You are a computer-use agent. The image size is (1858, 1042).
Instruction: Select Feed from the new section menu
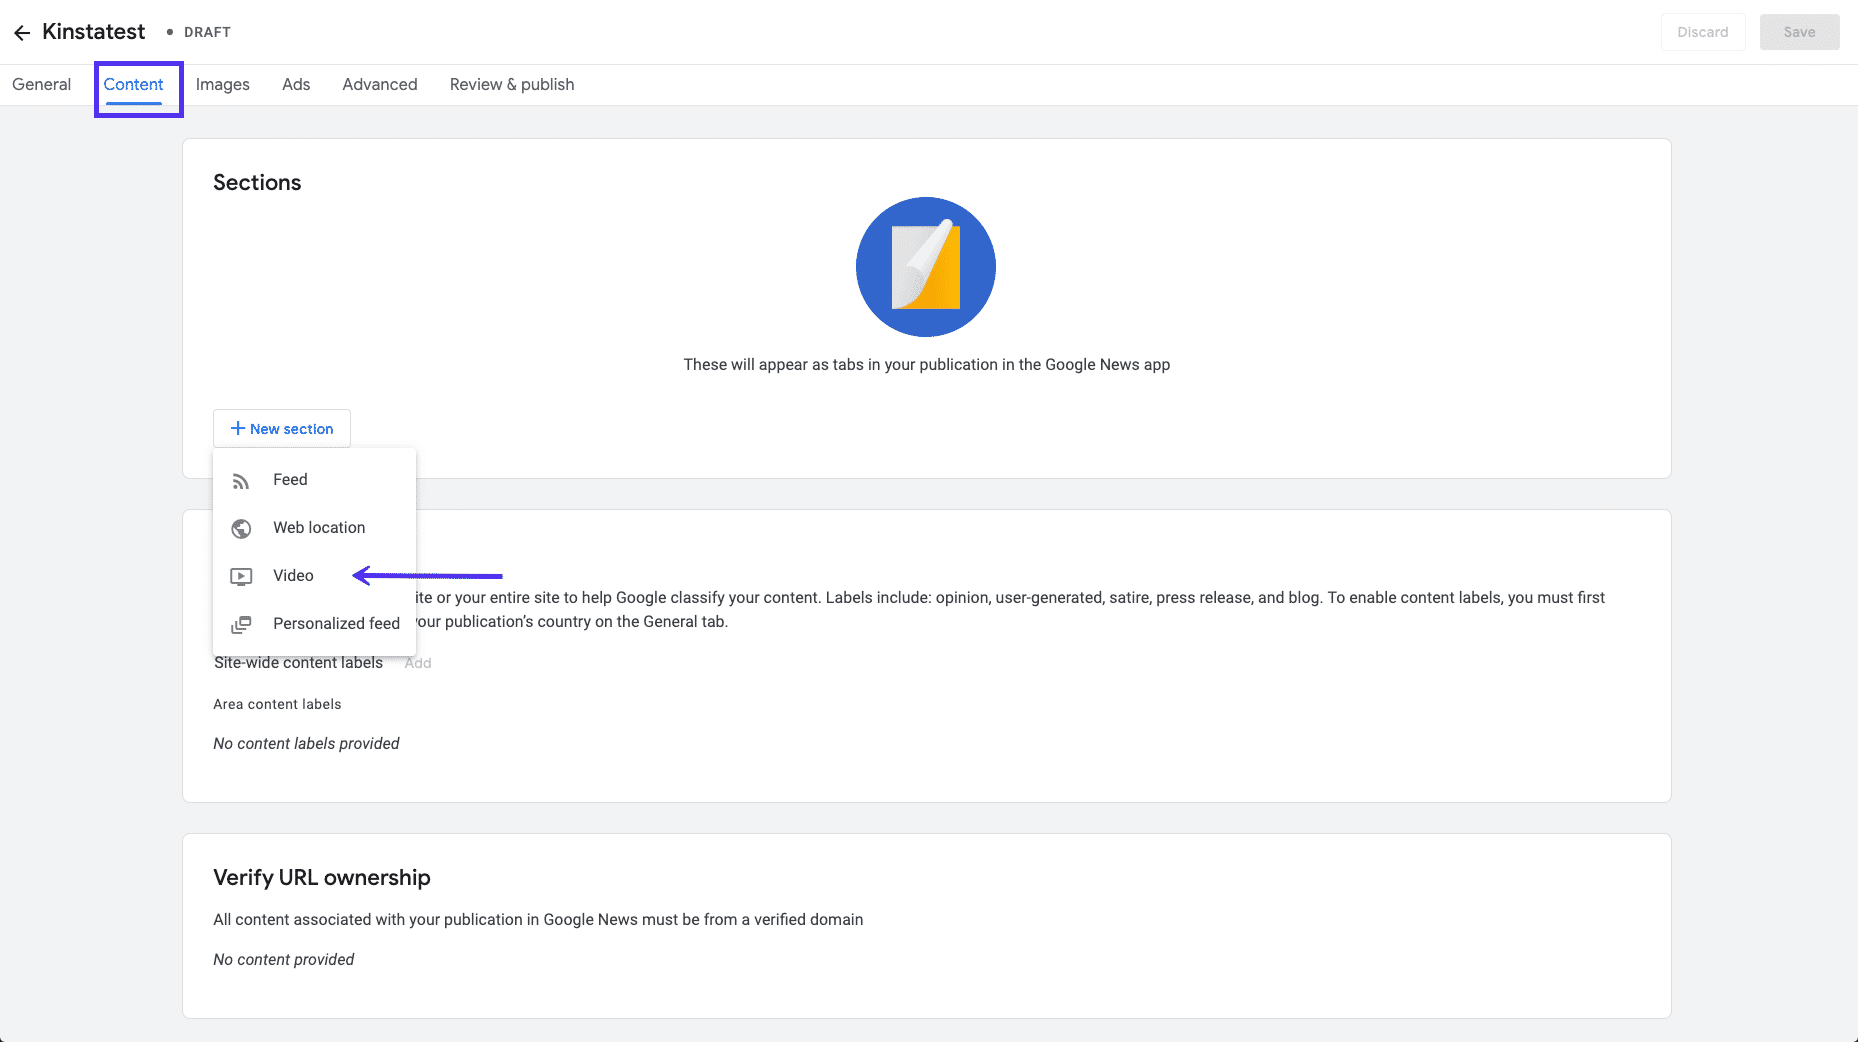coord(290,480)
